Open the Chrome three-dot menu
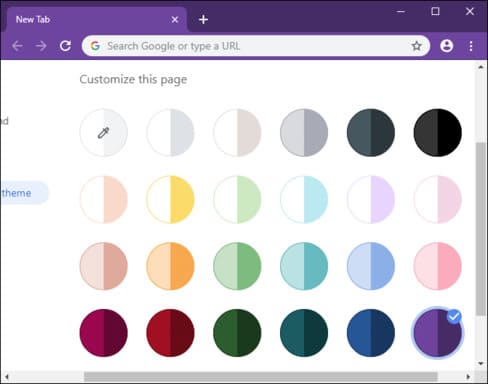Screen dimensions: 488x384 (x=471, y=46)
